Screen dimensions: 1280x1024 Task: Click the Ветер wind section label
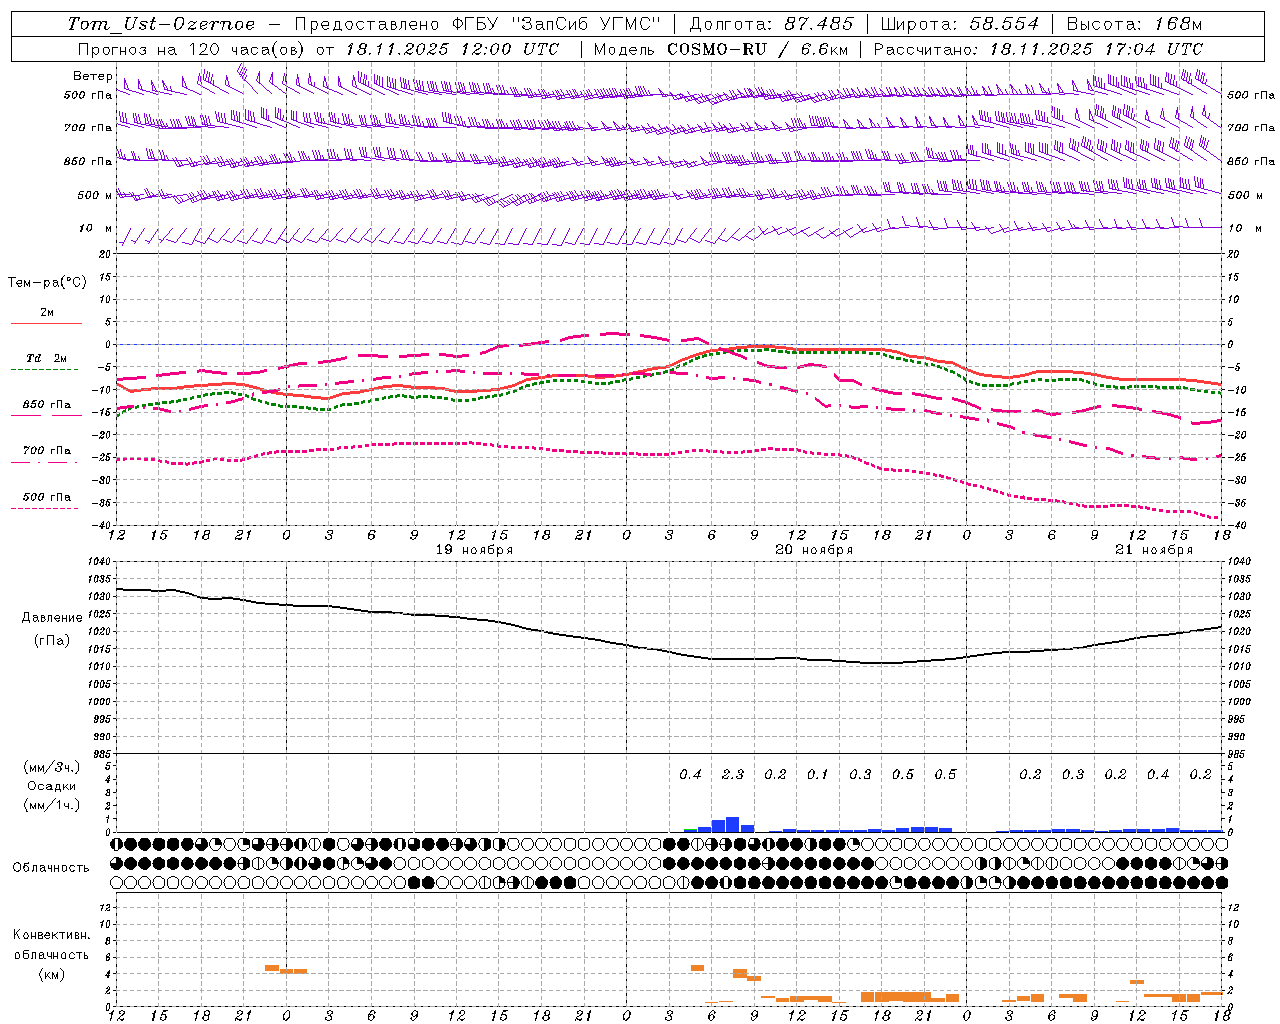[x=93, y=76]
